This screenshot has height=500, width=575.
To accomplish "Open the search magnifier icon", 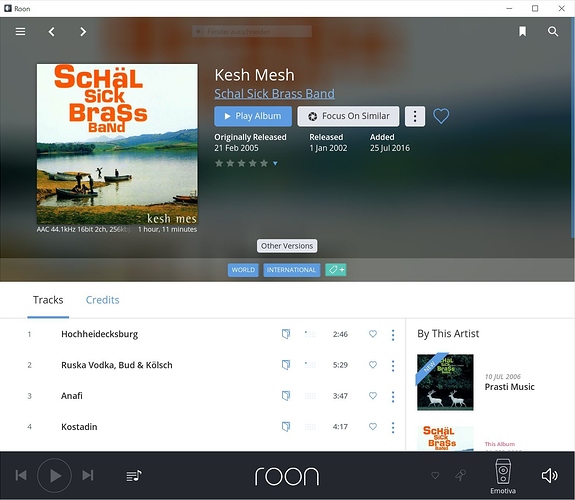I will coord(553,32).
